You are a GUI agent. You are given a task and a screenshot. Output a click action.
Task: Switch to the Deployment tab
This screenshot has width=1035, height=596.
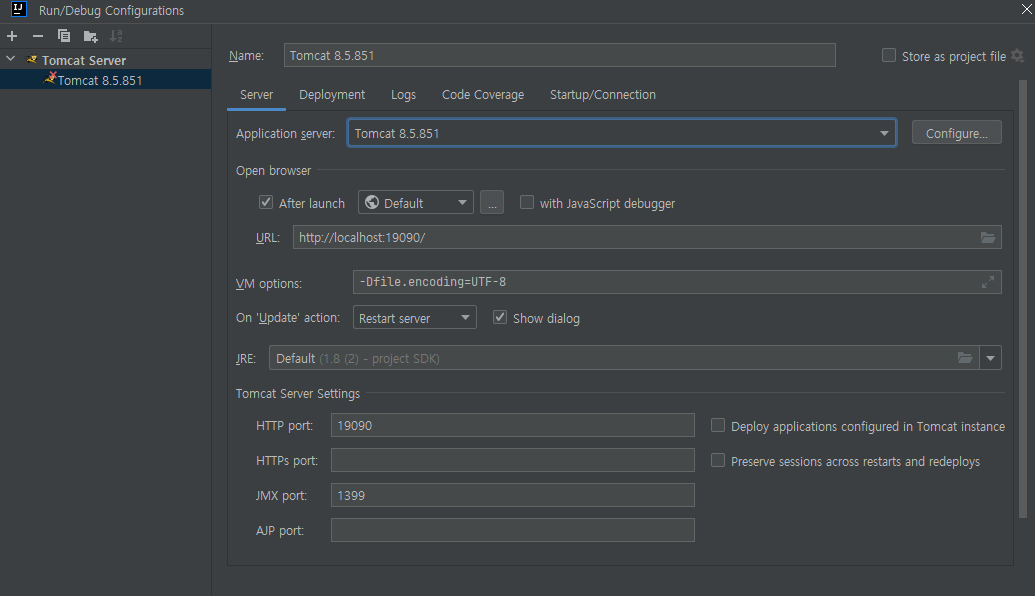click(332, 94)
